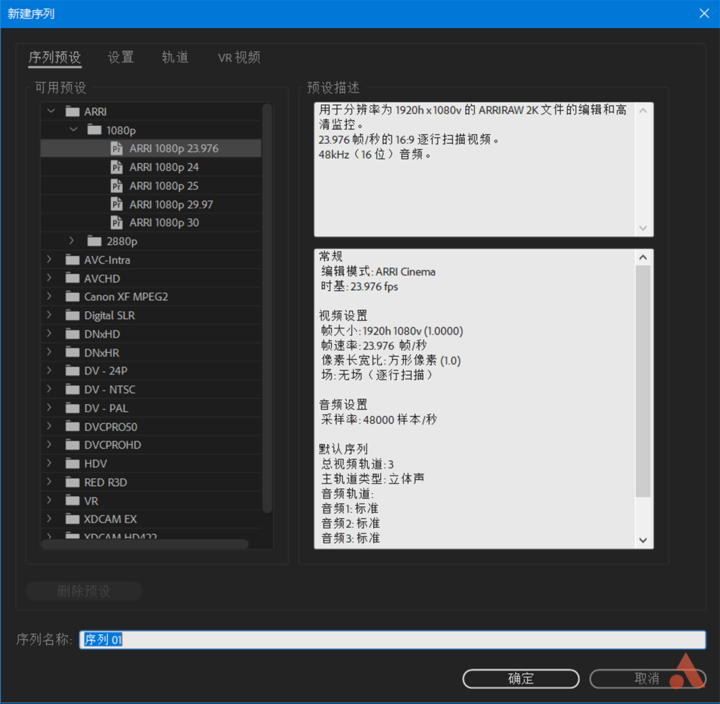720x704 pixels.
Task: Click the preset details scroll down arrow
Action: 643,540
